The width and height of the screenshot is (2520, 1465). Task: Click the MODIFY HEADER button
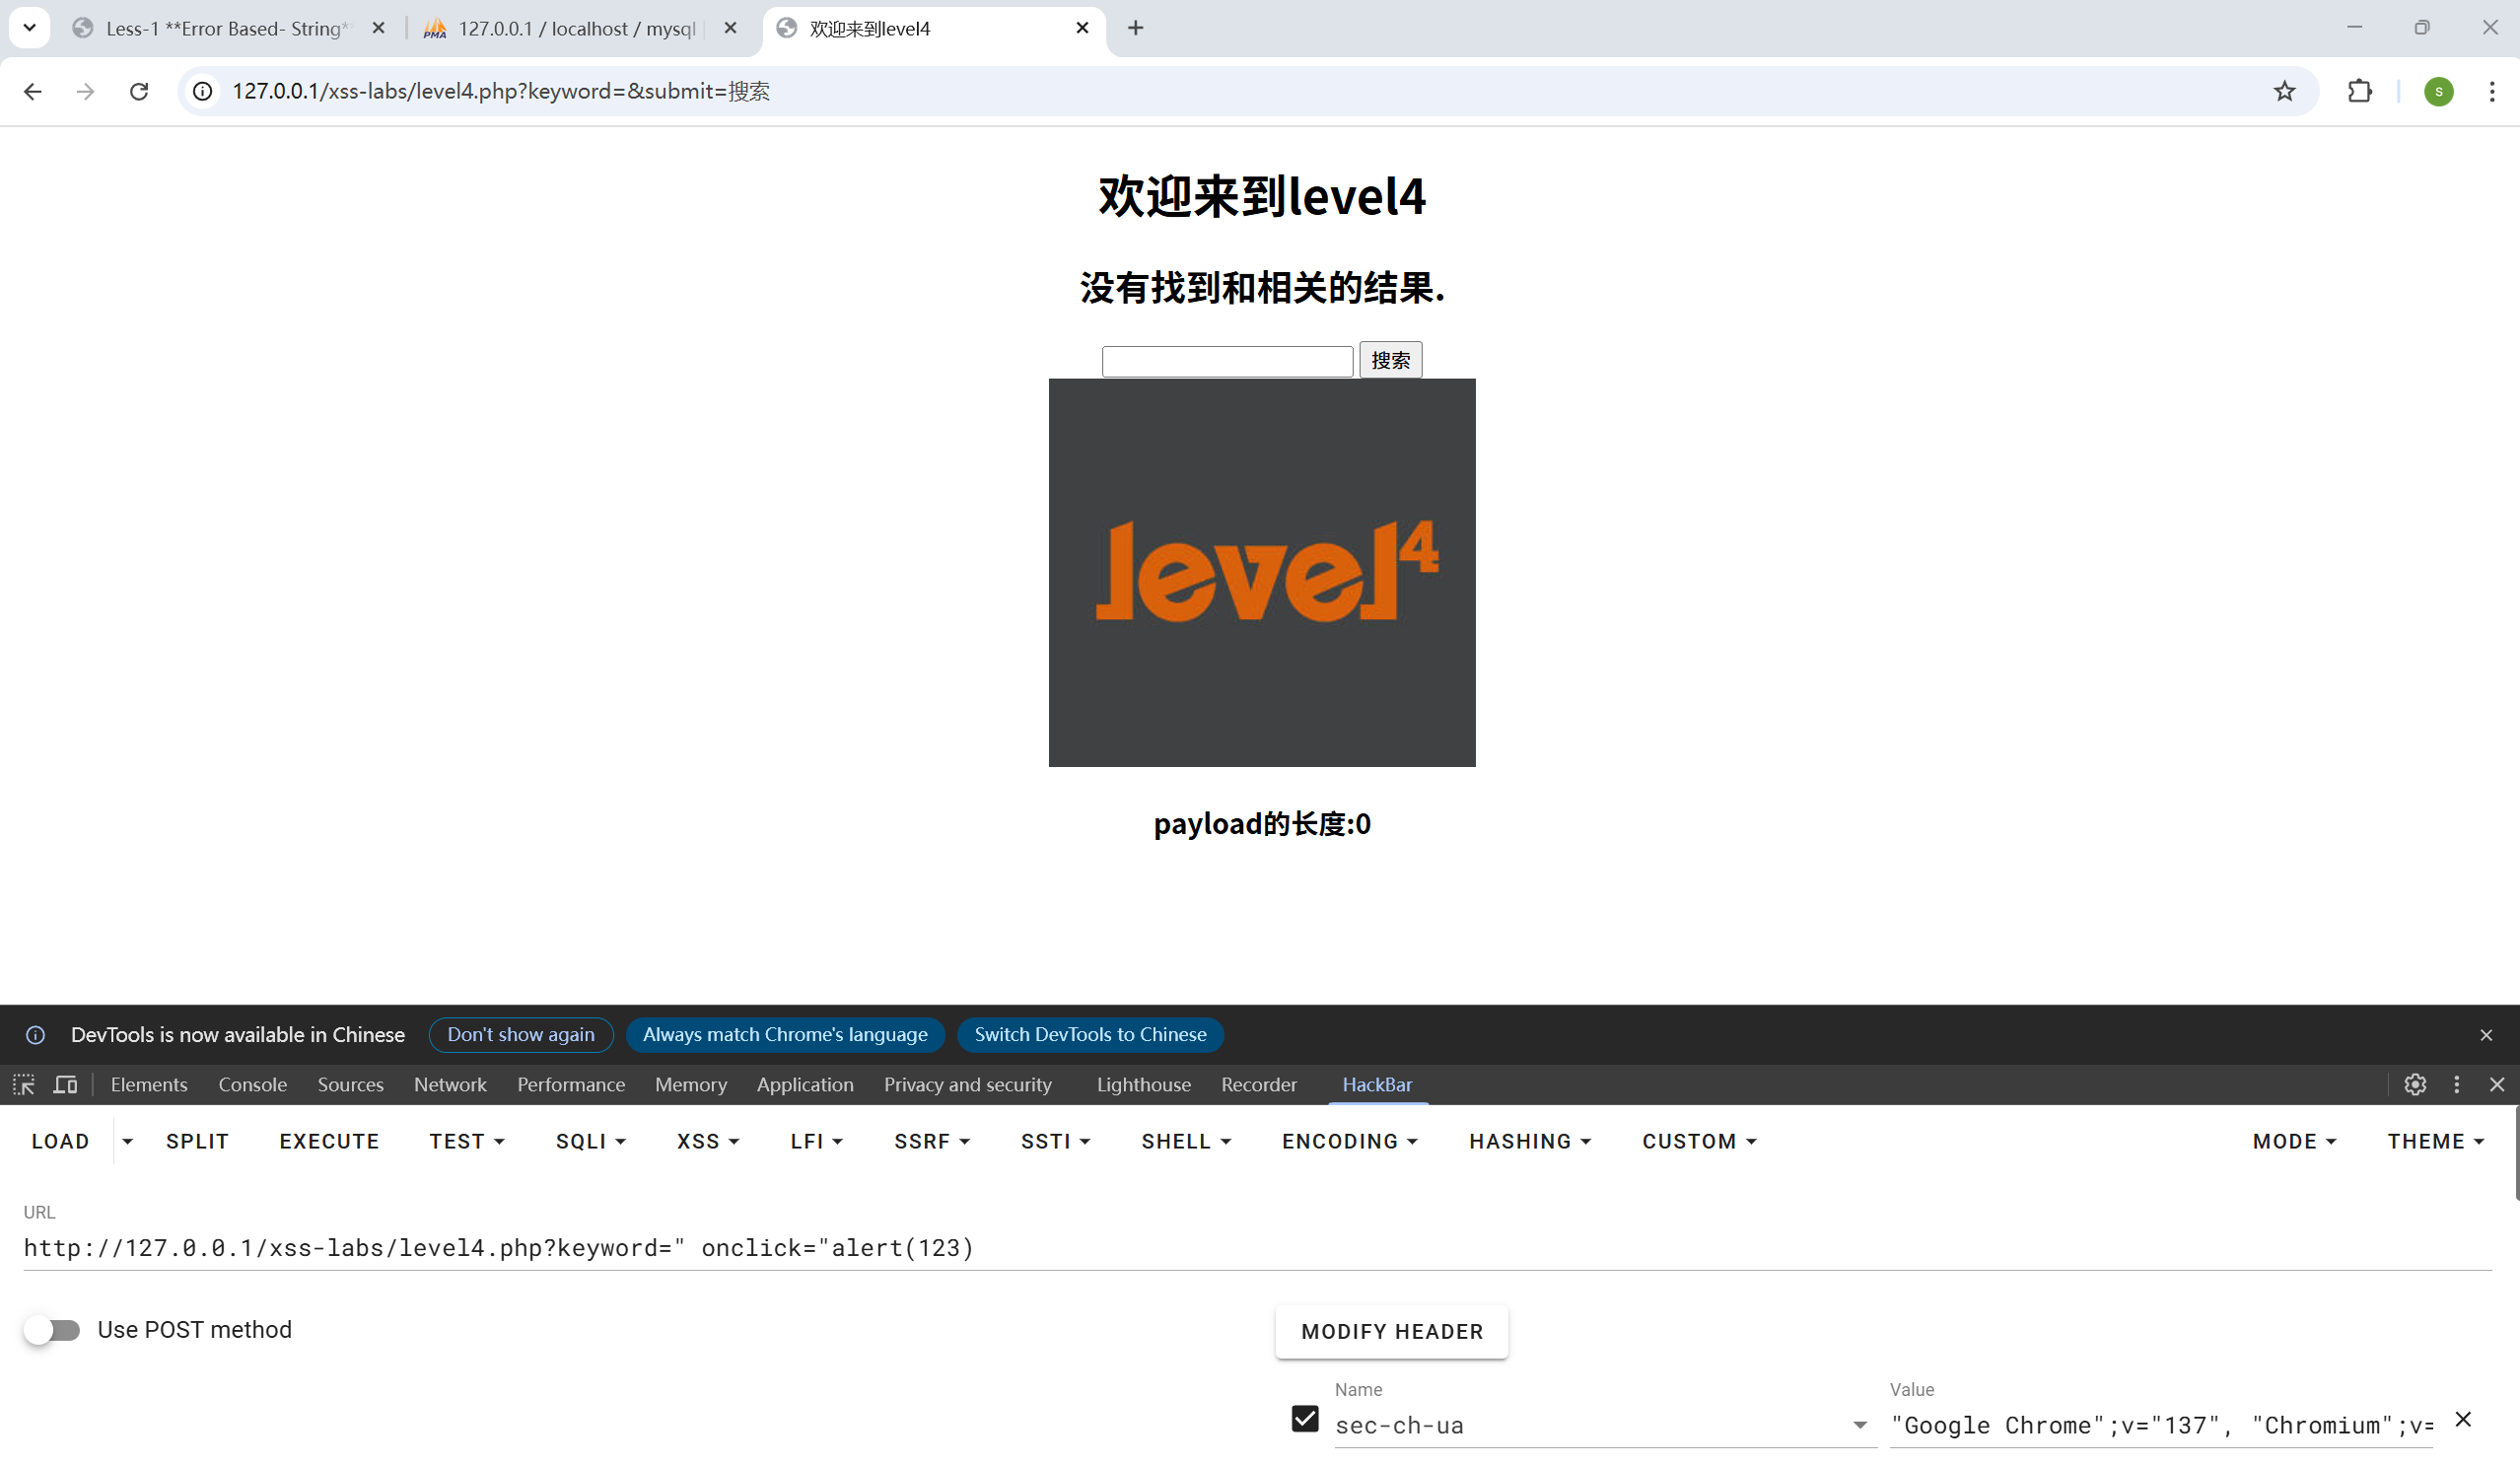[x=1391, y=1331]
